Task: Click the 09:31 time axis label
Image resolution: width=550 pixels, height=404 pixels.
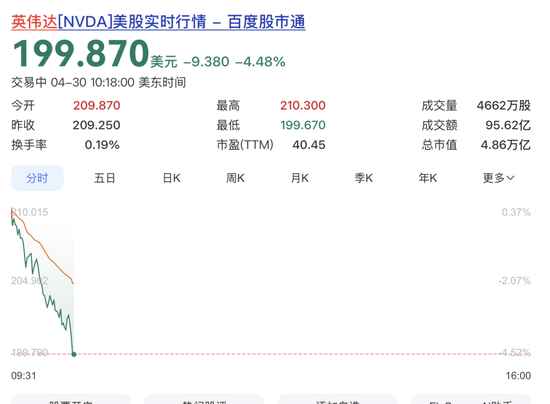Action: coord(24,376)
